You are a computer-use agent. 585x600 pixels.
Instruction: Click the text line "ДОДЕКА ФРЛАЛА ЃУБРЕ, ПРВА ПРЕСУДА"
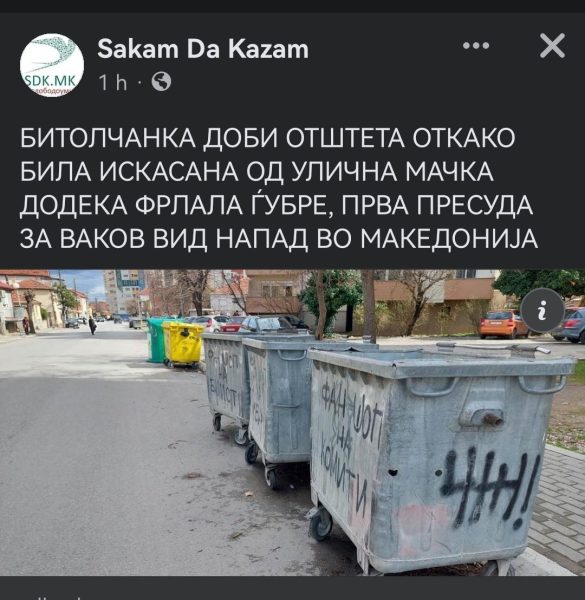[x=276, y=205]
